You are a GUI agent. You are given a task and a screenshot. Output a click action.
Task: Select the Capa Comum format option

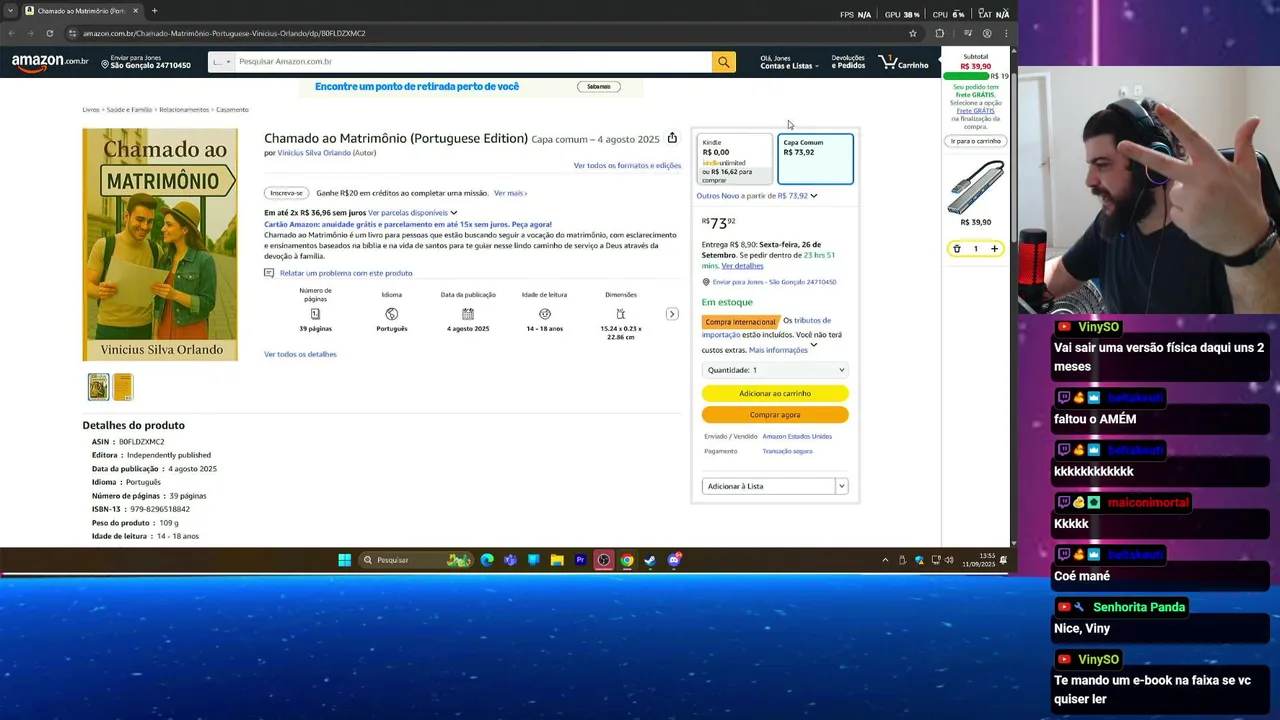tap(816, 159)
